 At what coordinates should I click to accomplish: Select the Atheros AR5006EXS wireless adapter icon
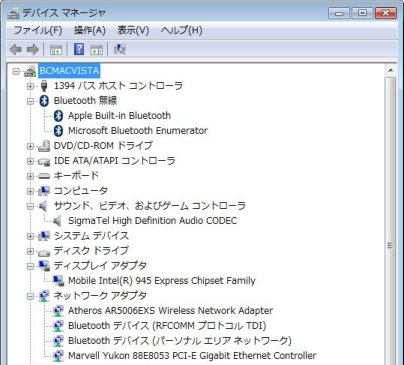click(x=58, y=311)
